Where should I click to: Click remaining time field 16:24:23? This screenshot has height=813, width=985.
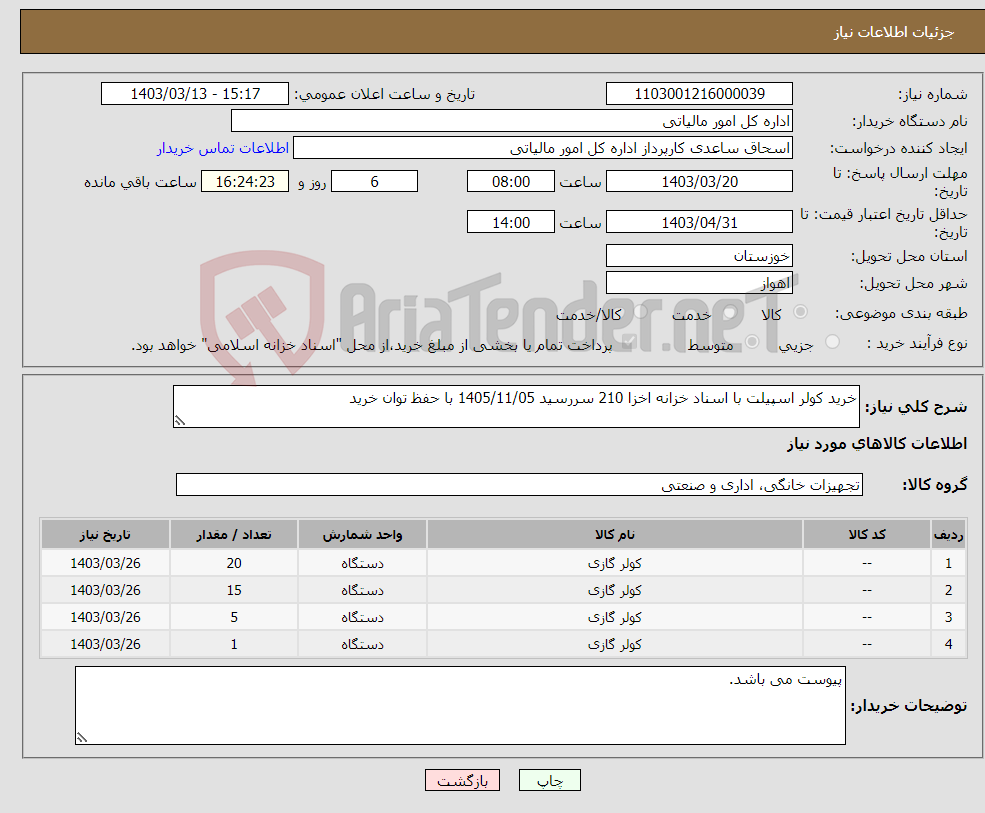tap(245, 182)
